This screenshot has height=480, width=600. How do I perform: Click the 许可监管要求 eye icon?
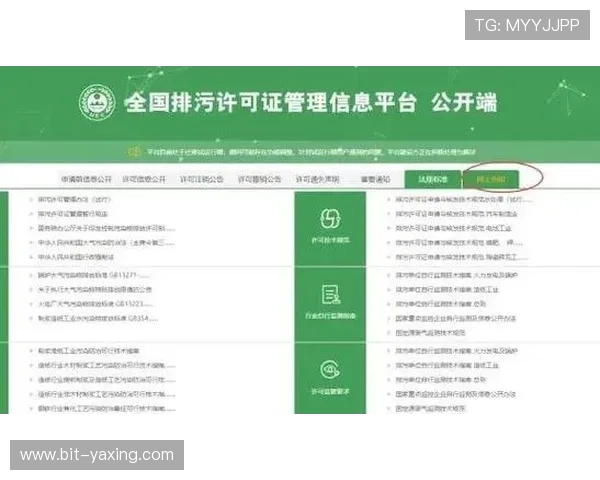330,369
